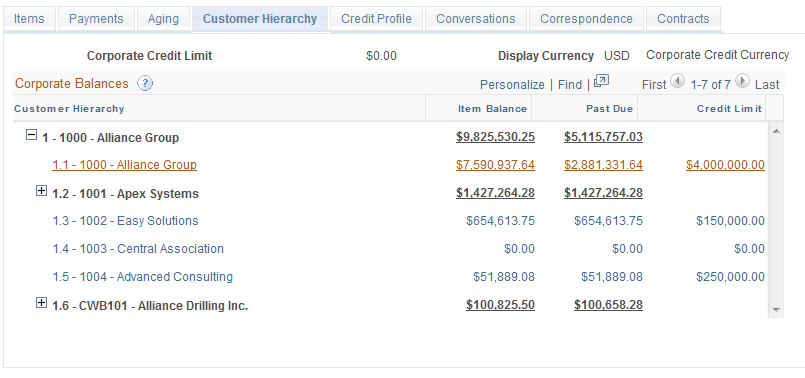Select the 1 - 1000 - Alliance Group row label
The width and height of the screenshot is (805, 378).
(110, 138)
